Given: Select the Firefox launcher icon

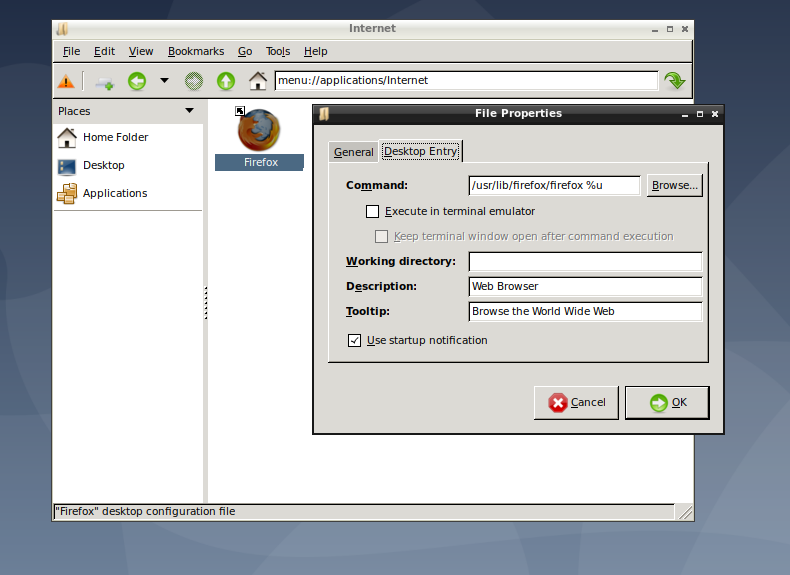Looking at the screenshot, I should pos(259,131).
